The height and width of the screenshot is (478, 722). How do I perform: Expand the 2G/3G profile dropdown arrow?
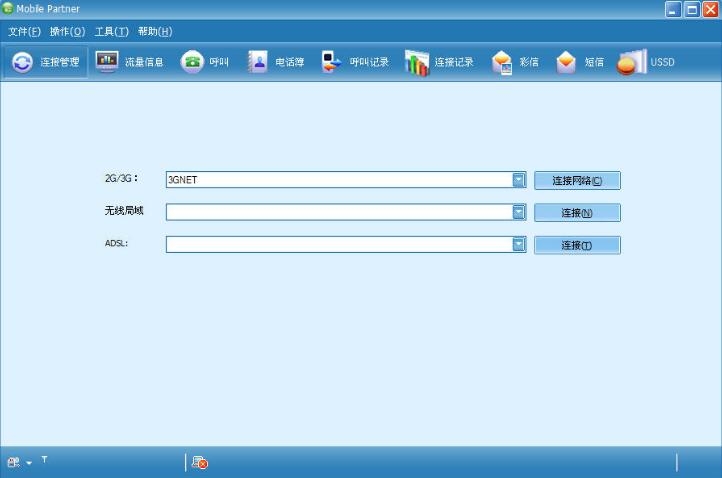pyautogui.click(x=519, y=180)
